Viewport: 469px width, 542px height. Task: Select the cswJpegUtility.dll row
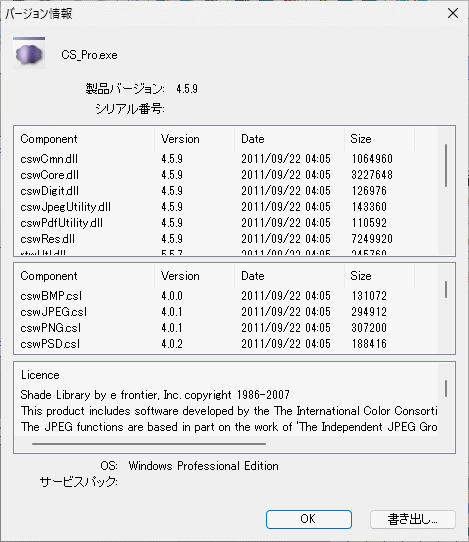(x=226, y=207)
